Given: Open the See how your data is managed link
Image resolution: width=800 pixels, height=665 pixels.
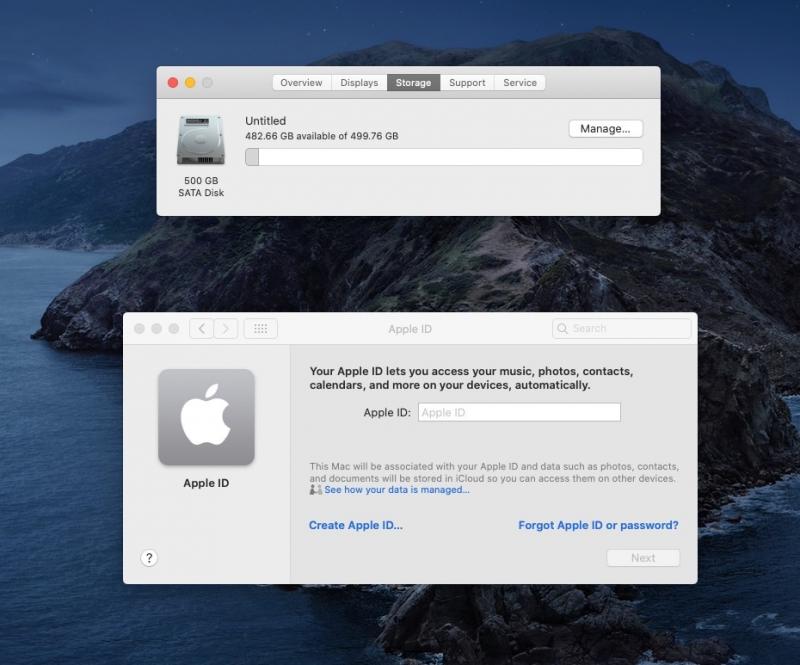Looking at the screenshot, I should click(397, 490).
